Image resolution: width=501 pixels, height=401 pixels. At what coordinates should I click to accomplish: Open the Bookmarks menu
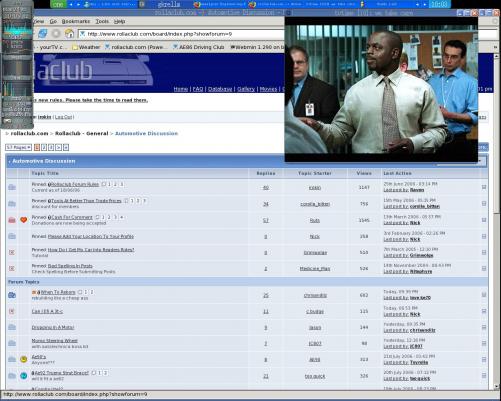coord(76,21)
